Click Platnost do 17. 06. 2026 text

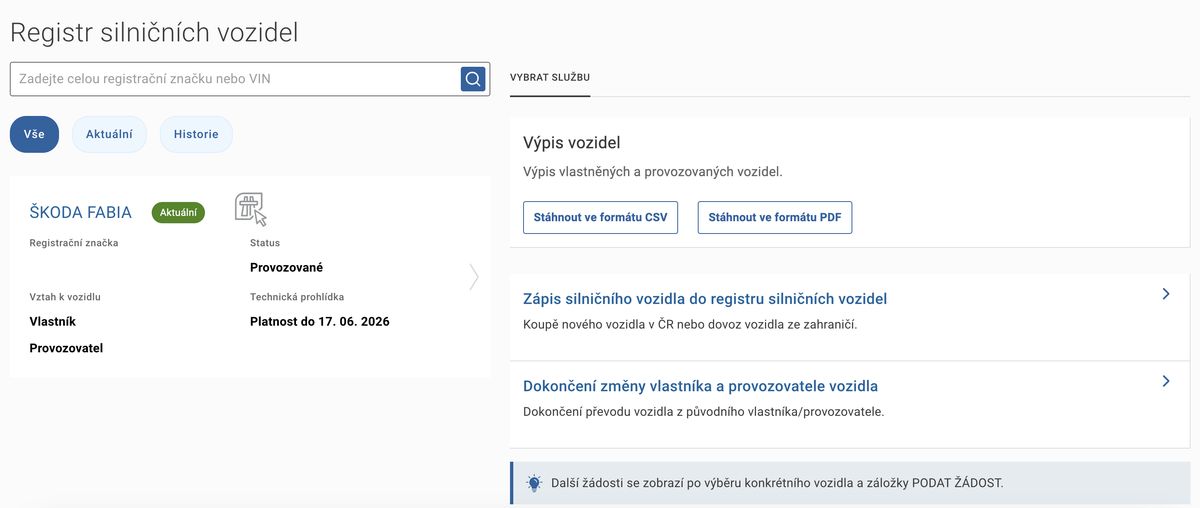pyautogui.click(x=320, y=322)
